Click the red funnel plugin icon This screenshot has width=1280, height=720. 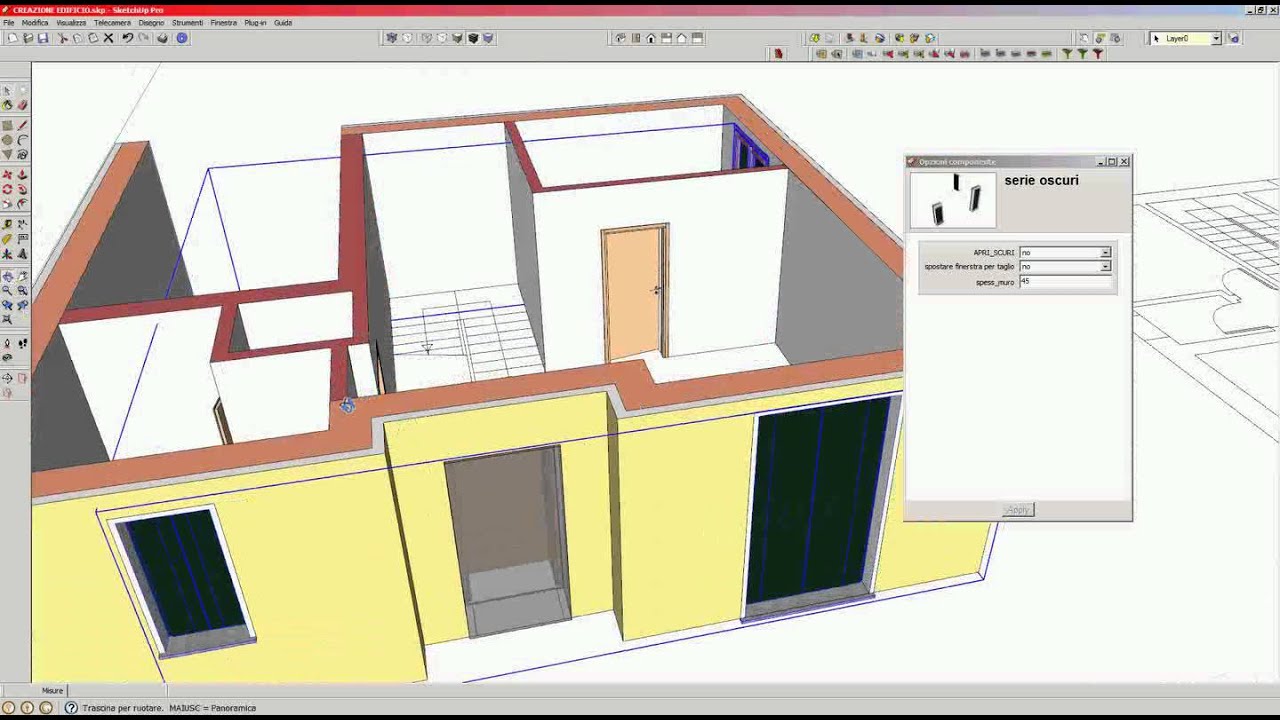click(x=1097, y=53)
